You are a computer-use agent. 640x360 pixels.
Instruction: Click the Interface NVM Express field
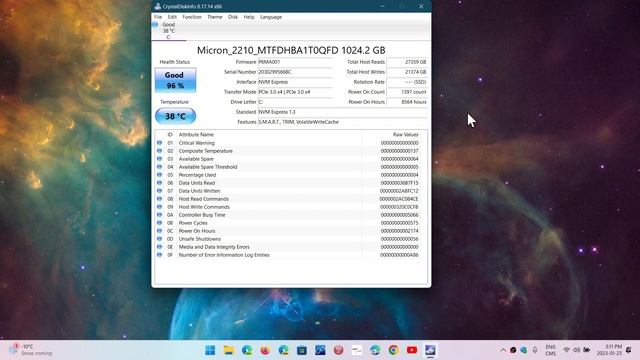295,82
